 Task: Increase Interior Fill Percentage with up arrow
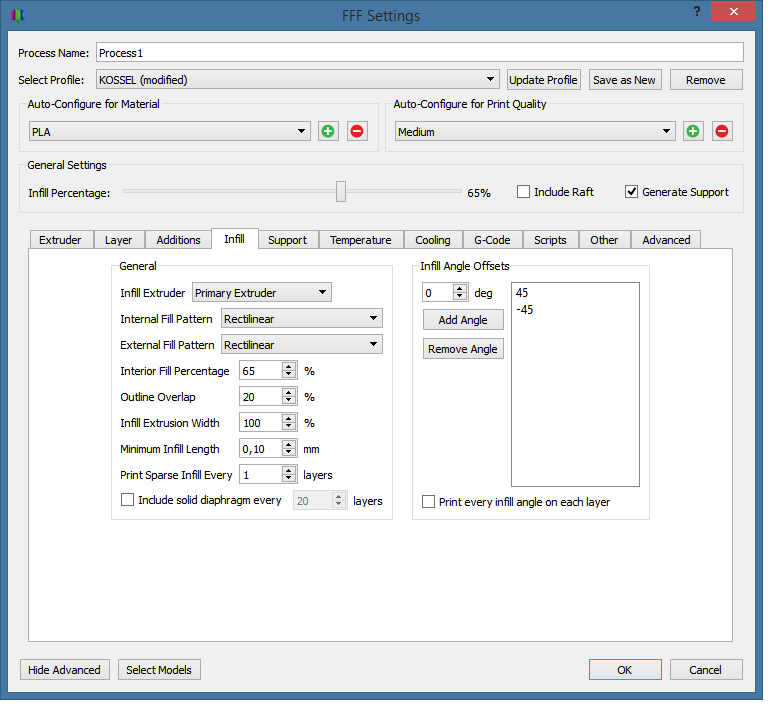point(289,366)
